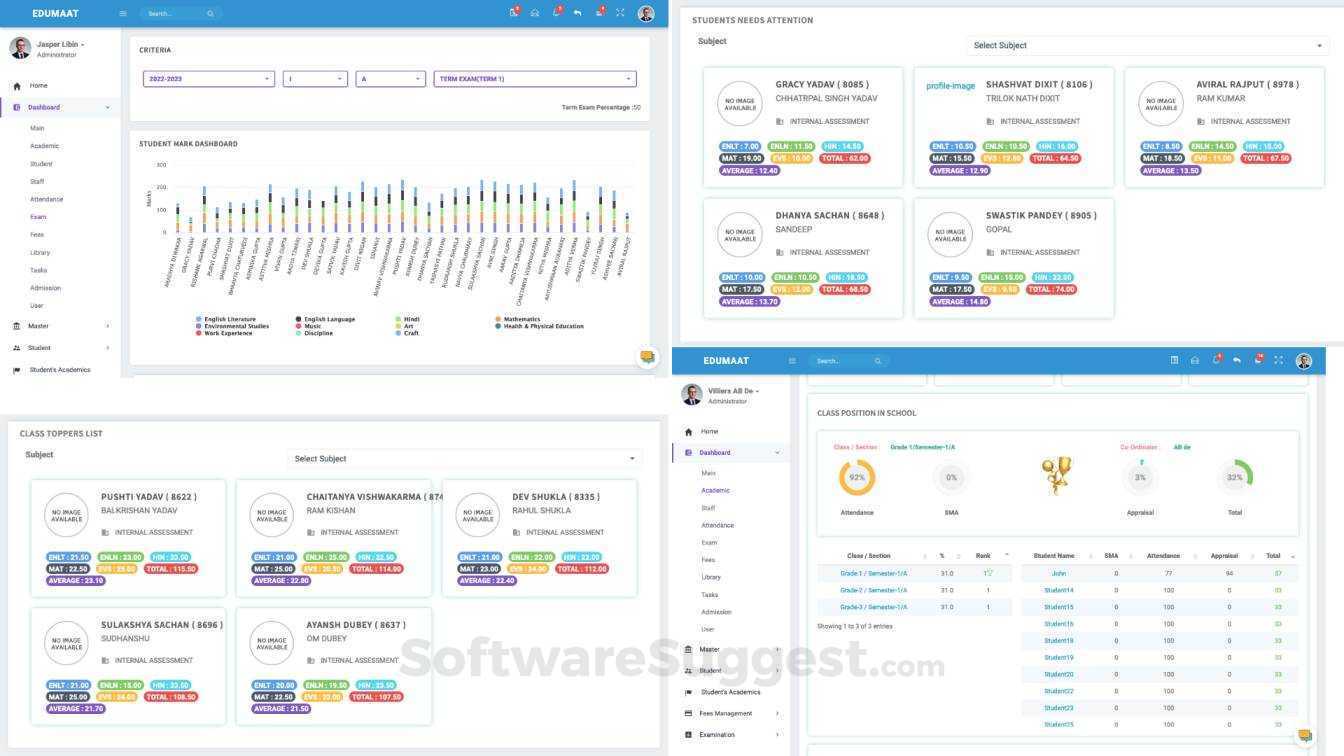This screenshot has width=1344, height=756.
Task: Open the 2022-2023 academic year dropdown
Action: coord(209,79)
